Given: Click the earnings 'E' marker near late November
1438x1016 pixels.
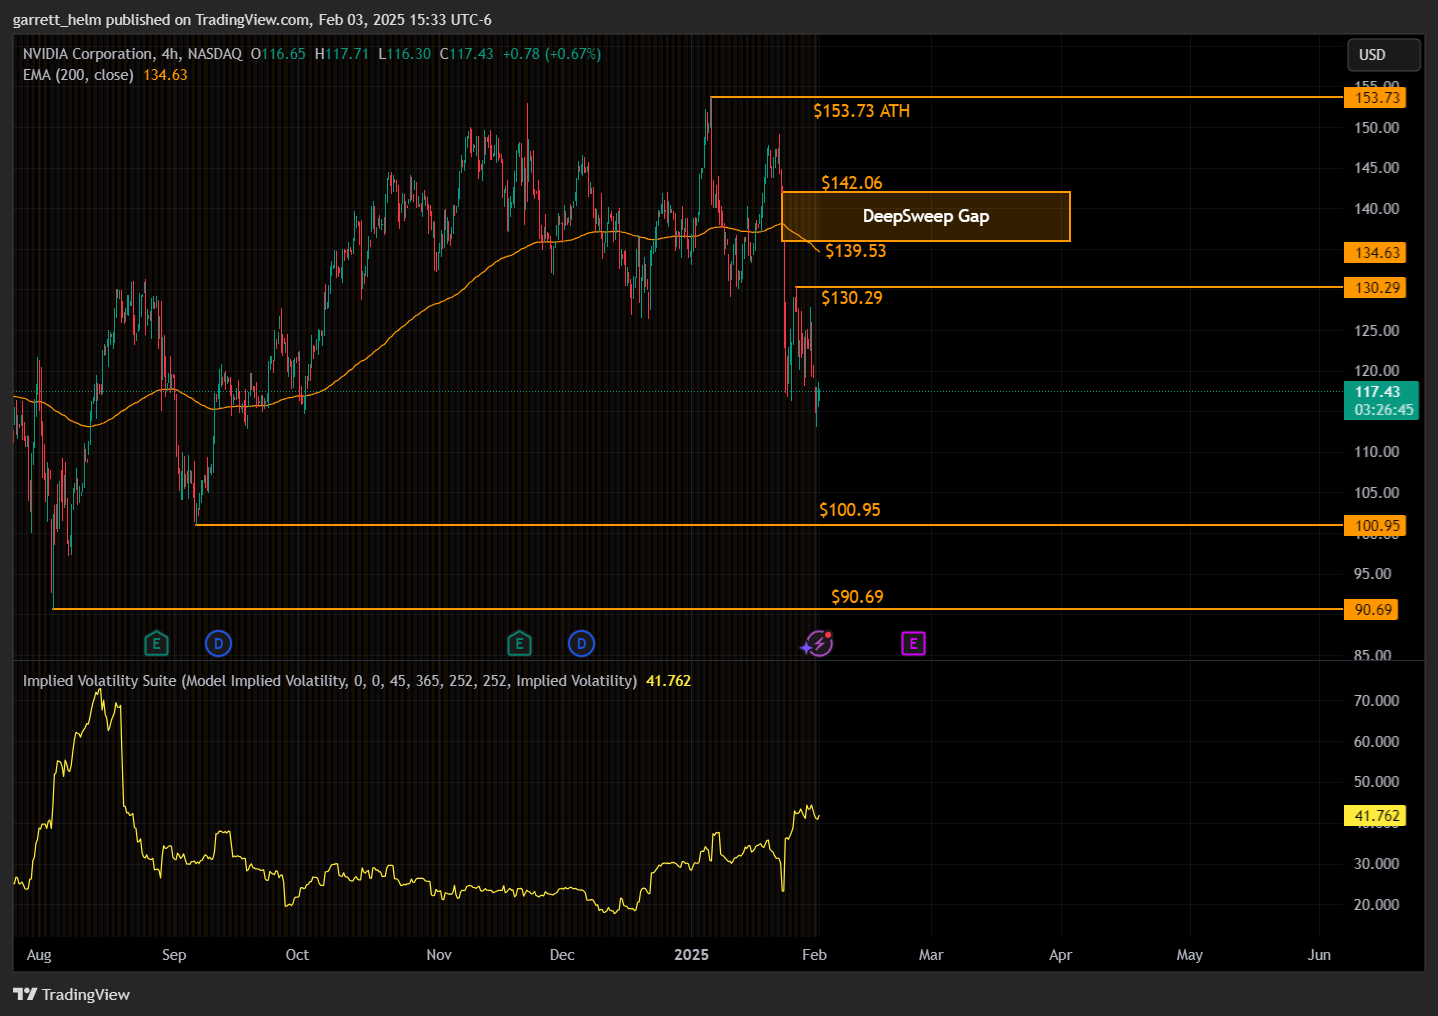Looking at the screenshot, I should (x=518, y=644).
